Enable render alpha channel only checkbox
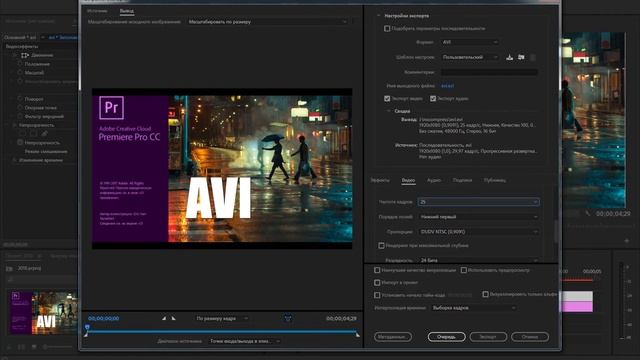The height and width of the screenshot is (360, 640). (485, 294)
